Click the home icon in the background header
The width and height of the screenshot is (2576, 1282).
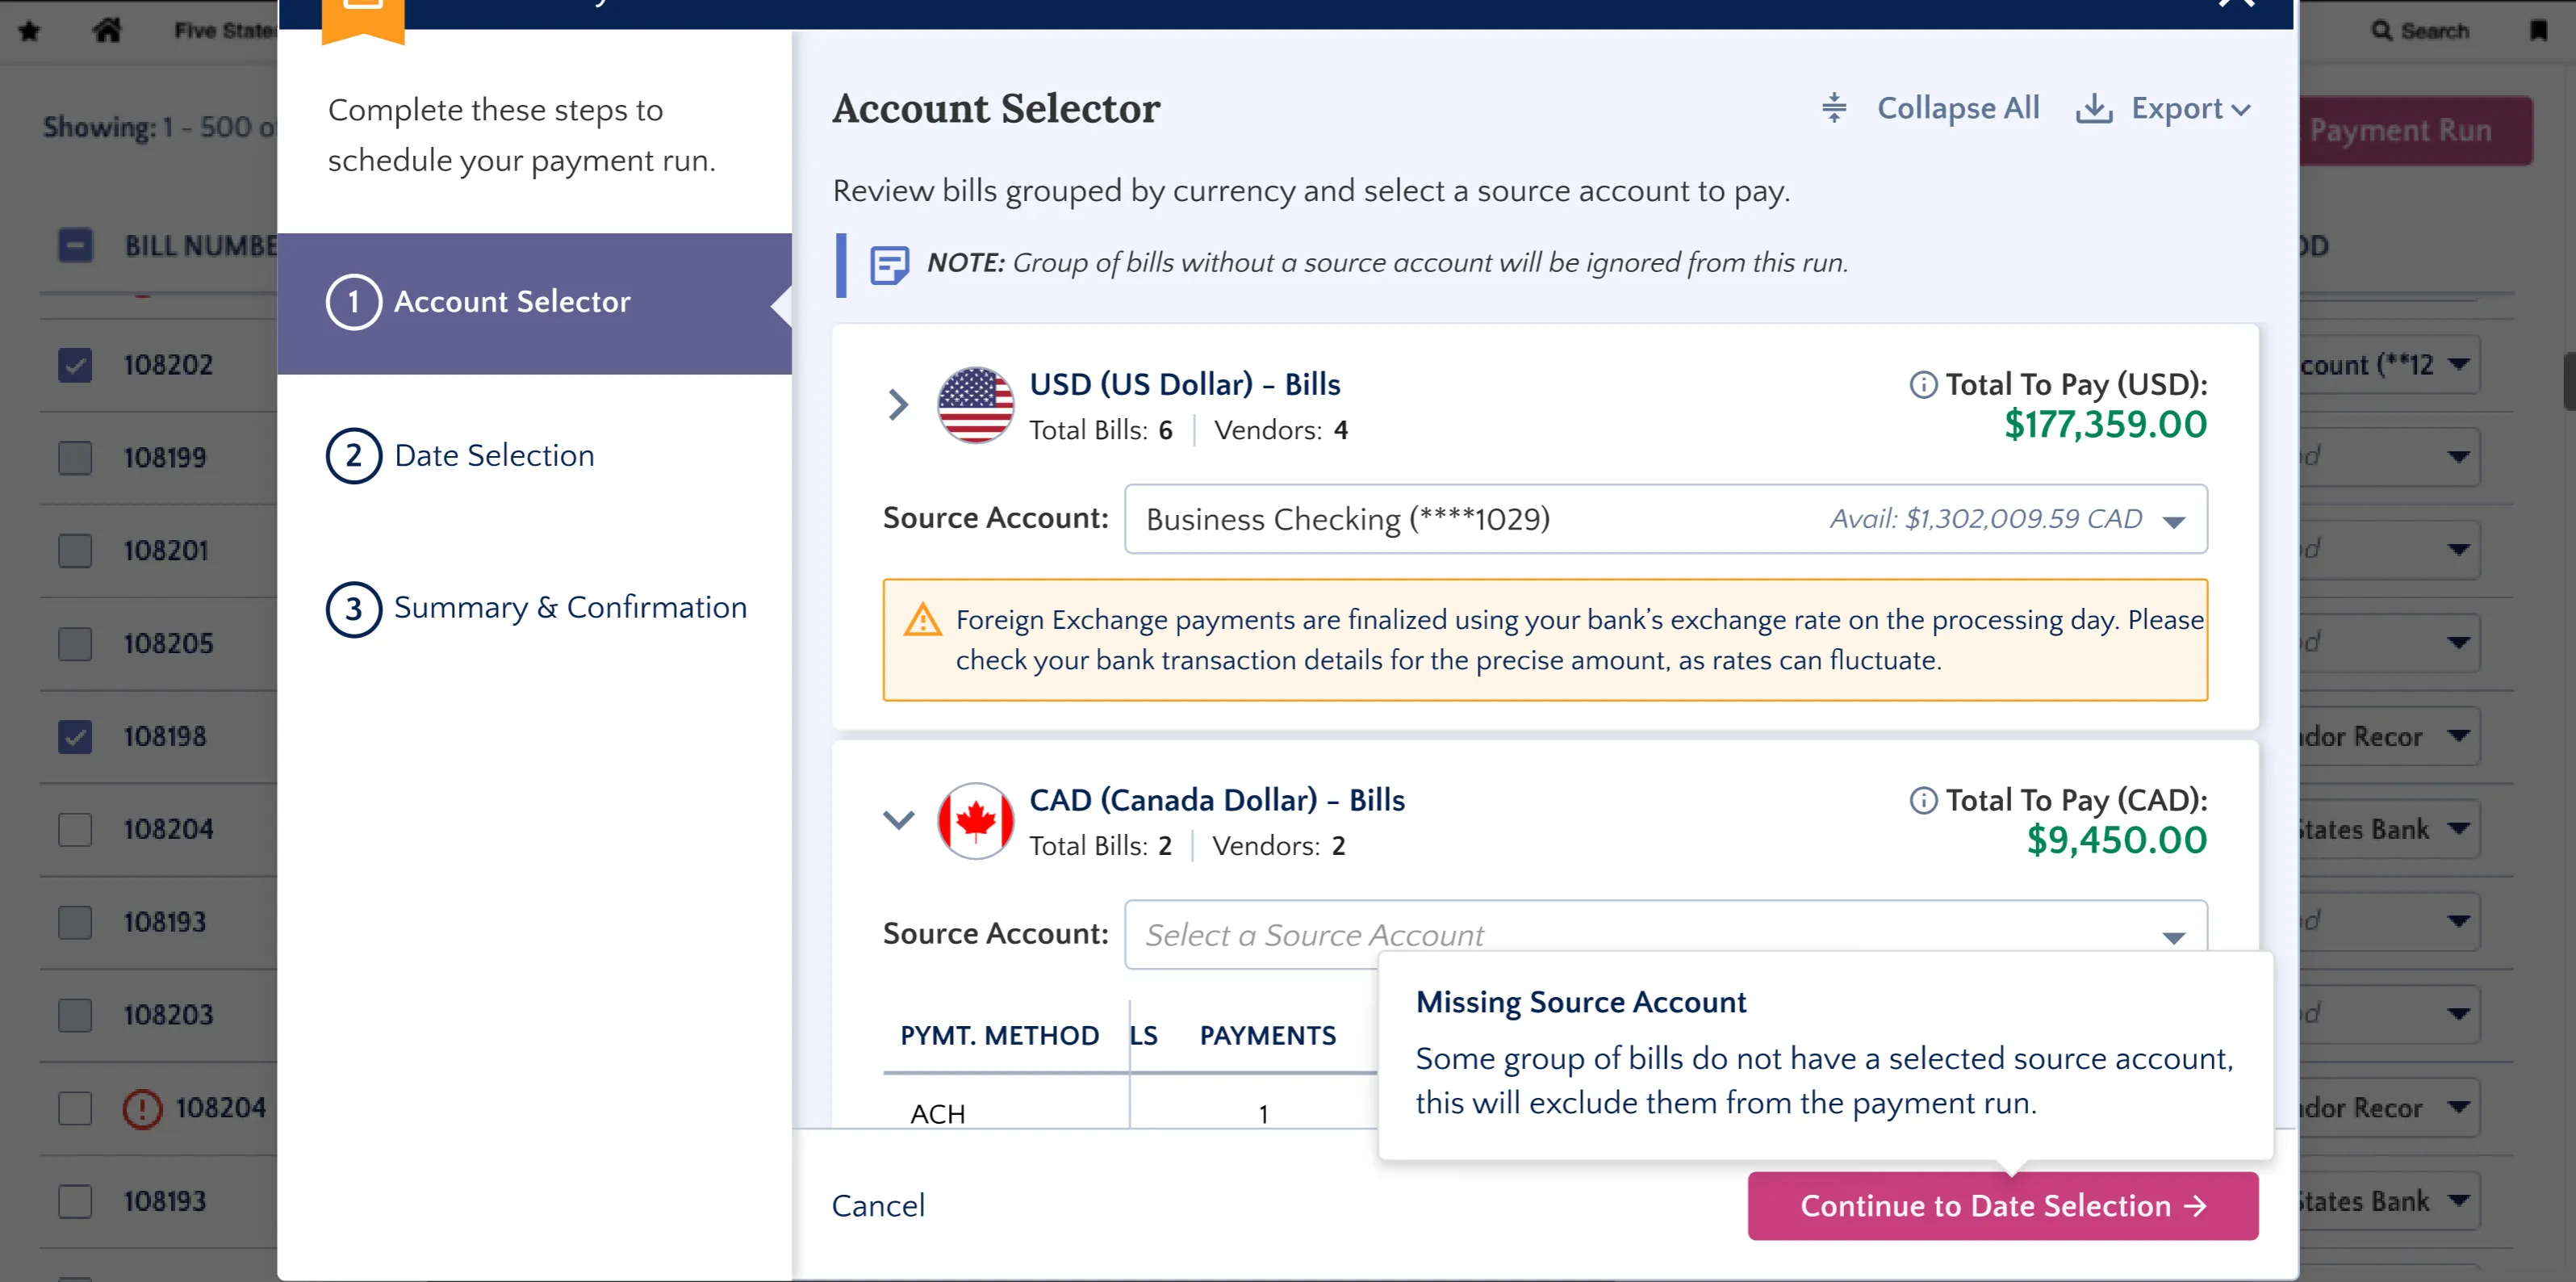107,30
